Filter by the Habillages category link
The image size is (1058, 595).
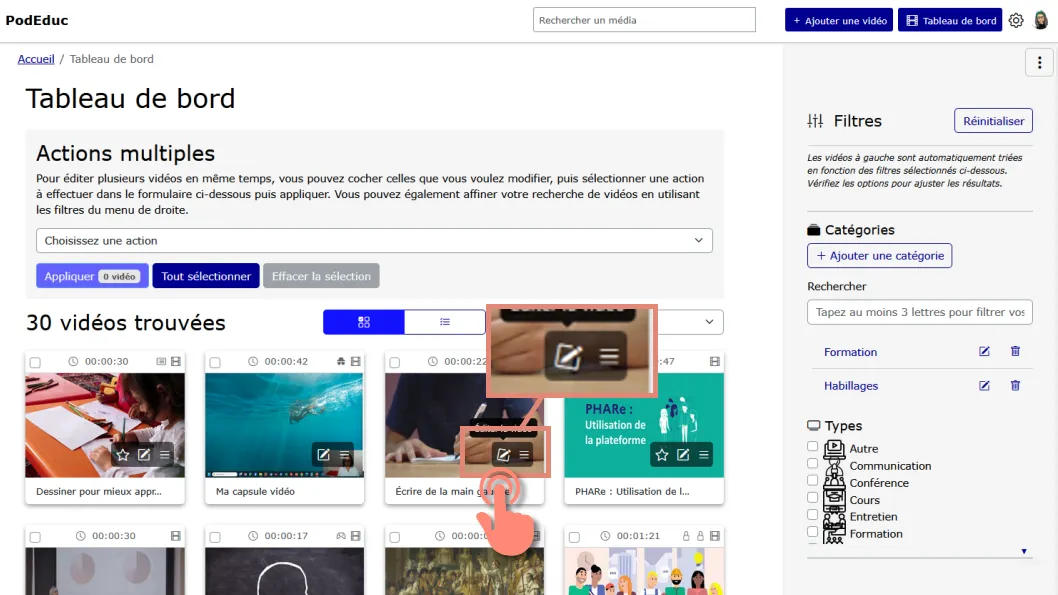click(851, 386)
